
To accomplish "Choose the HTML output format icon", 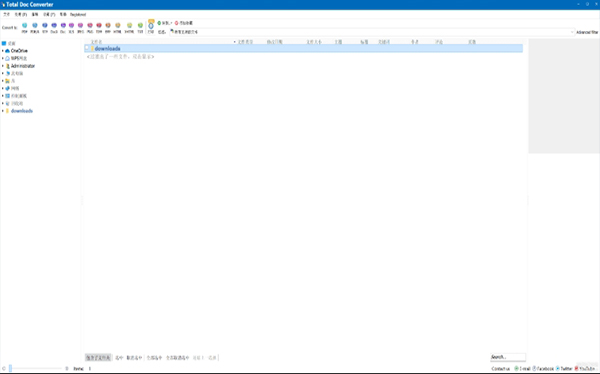I will (x=117, y=28).
